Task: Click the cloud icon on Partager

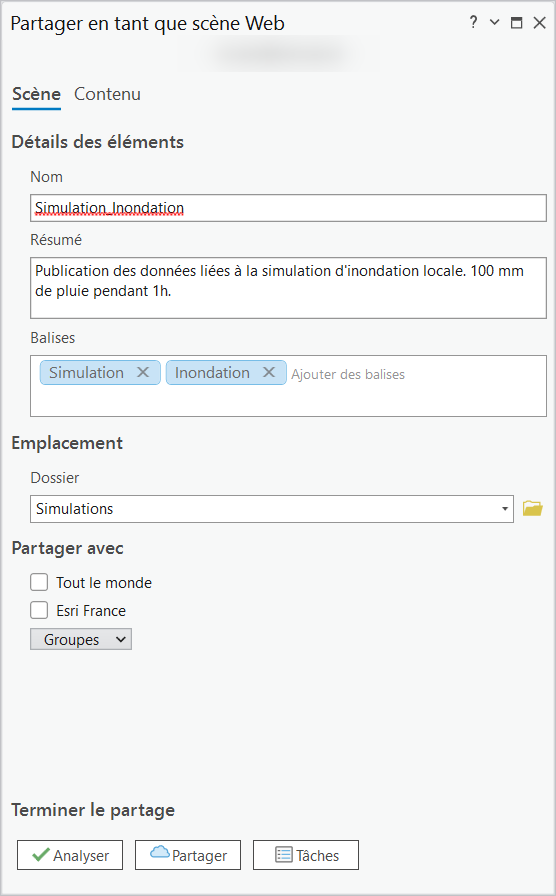Action: click(159, 853)
